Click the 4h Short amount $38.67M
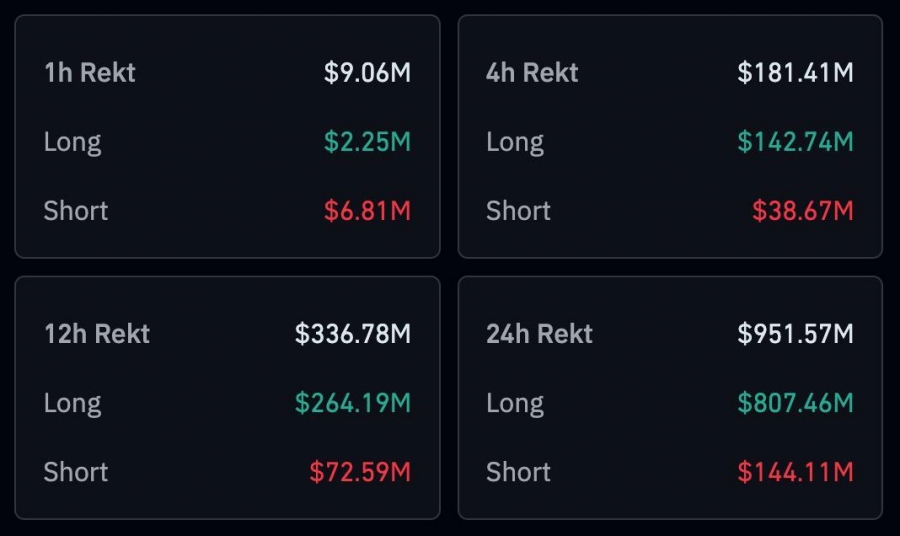The image size is (900, 536). point(803,211)
